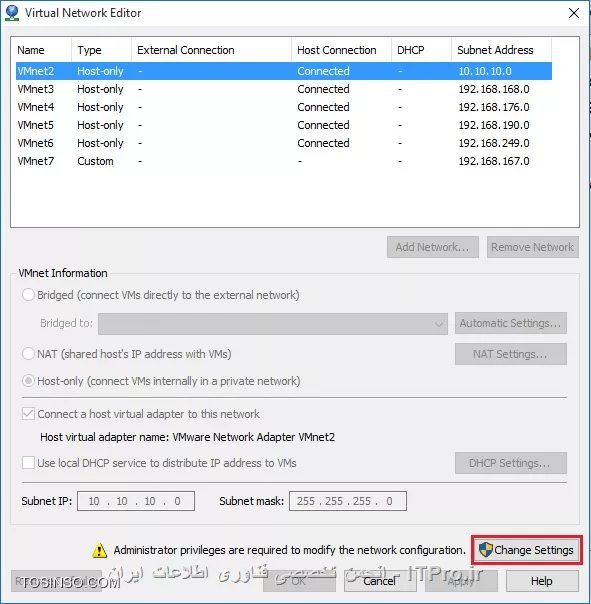Focus the Subnet IP input field
The width and height of the screenshot is (591, 604).
point(136,501)
